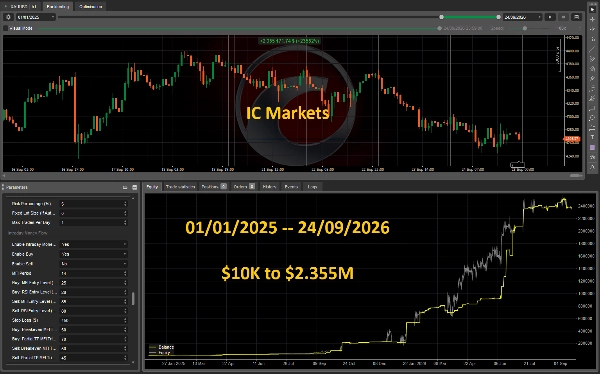600x374 pixels.
Task: Select the text T tool
Action: pyautogui.click(x=592, y=137)
